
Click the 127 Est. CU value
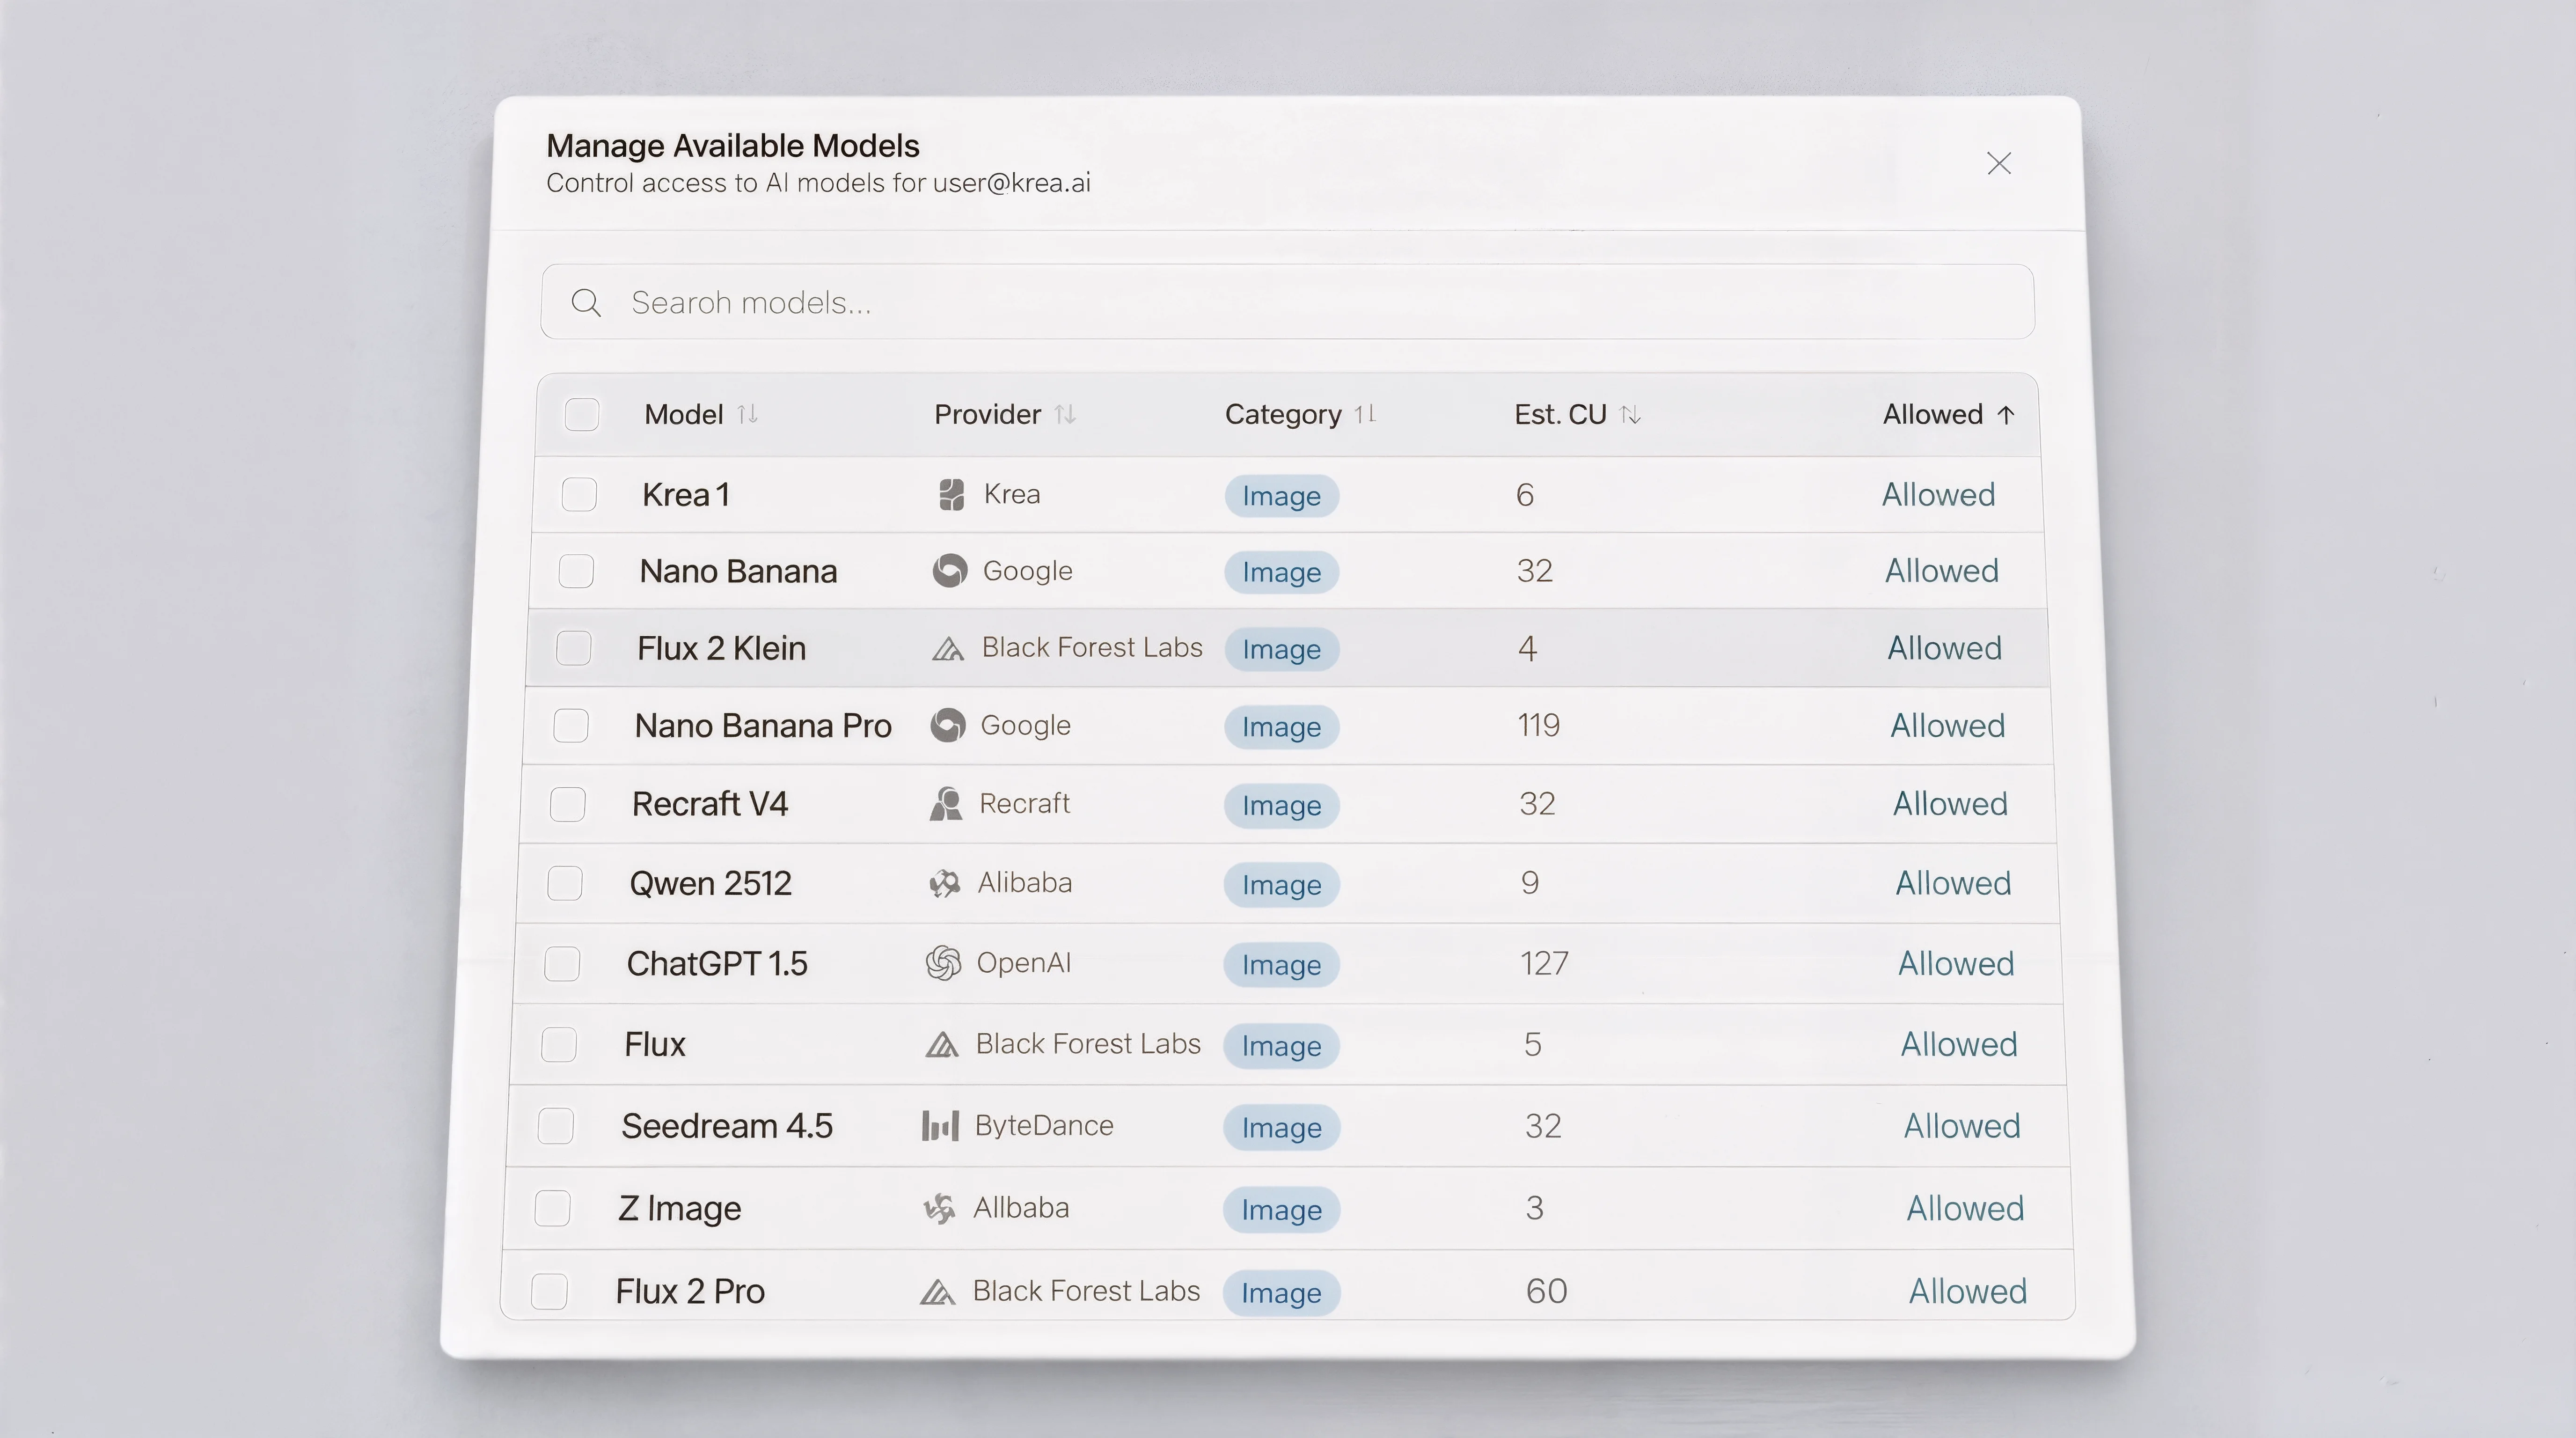(1544, 964)
